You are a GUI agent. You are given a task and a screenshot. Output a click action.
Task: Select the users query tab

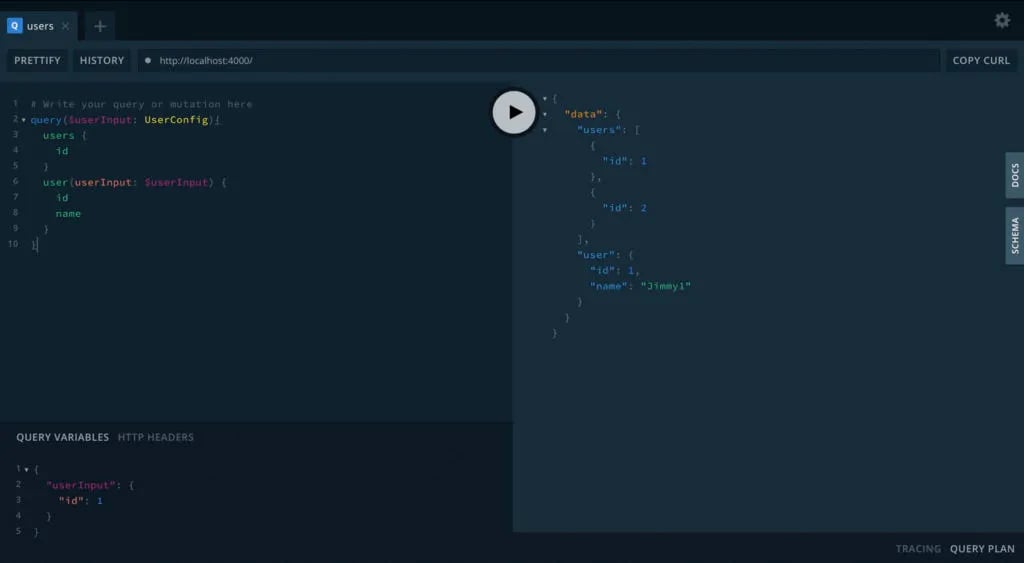(x=39, y=26)
